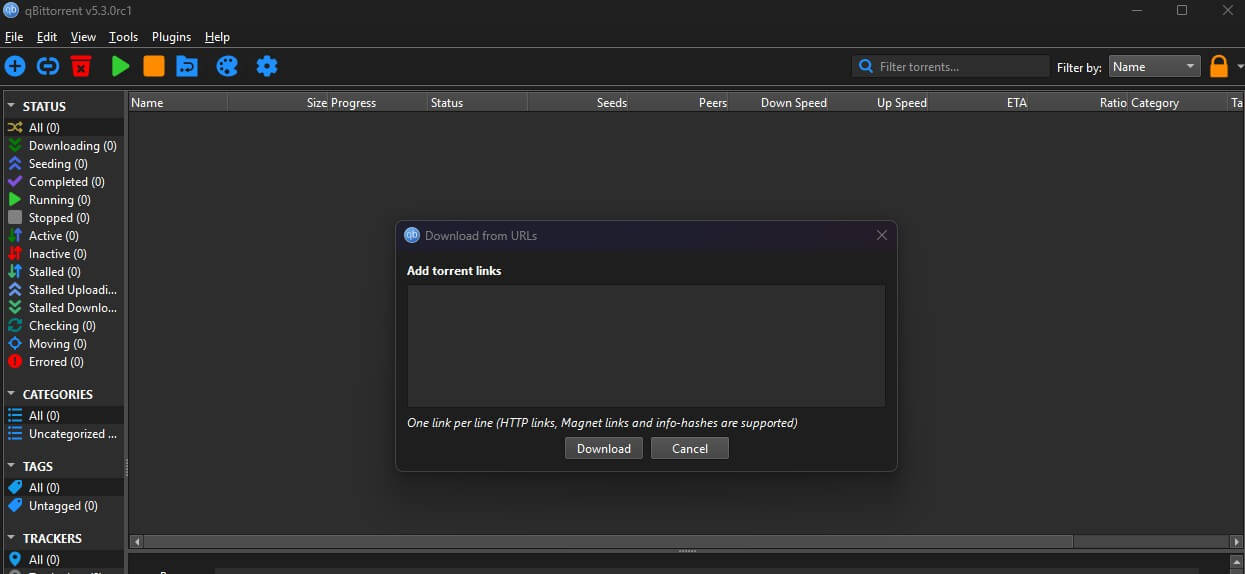Sort by the Peers column header
The height and width of the screenshot is (574, 1245).
coord(679,102)
